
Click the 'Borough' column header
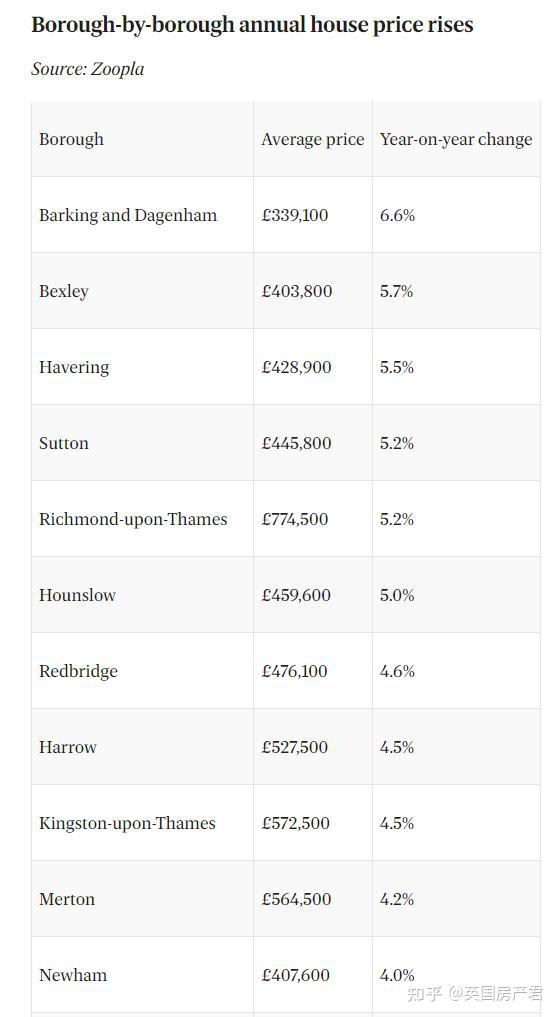(71, 139)
